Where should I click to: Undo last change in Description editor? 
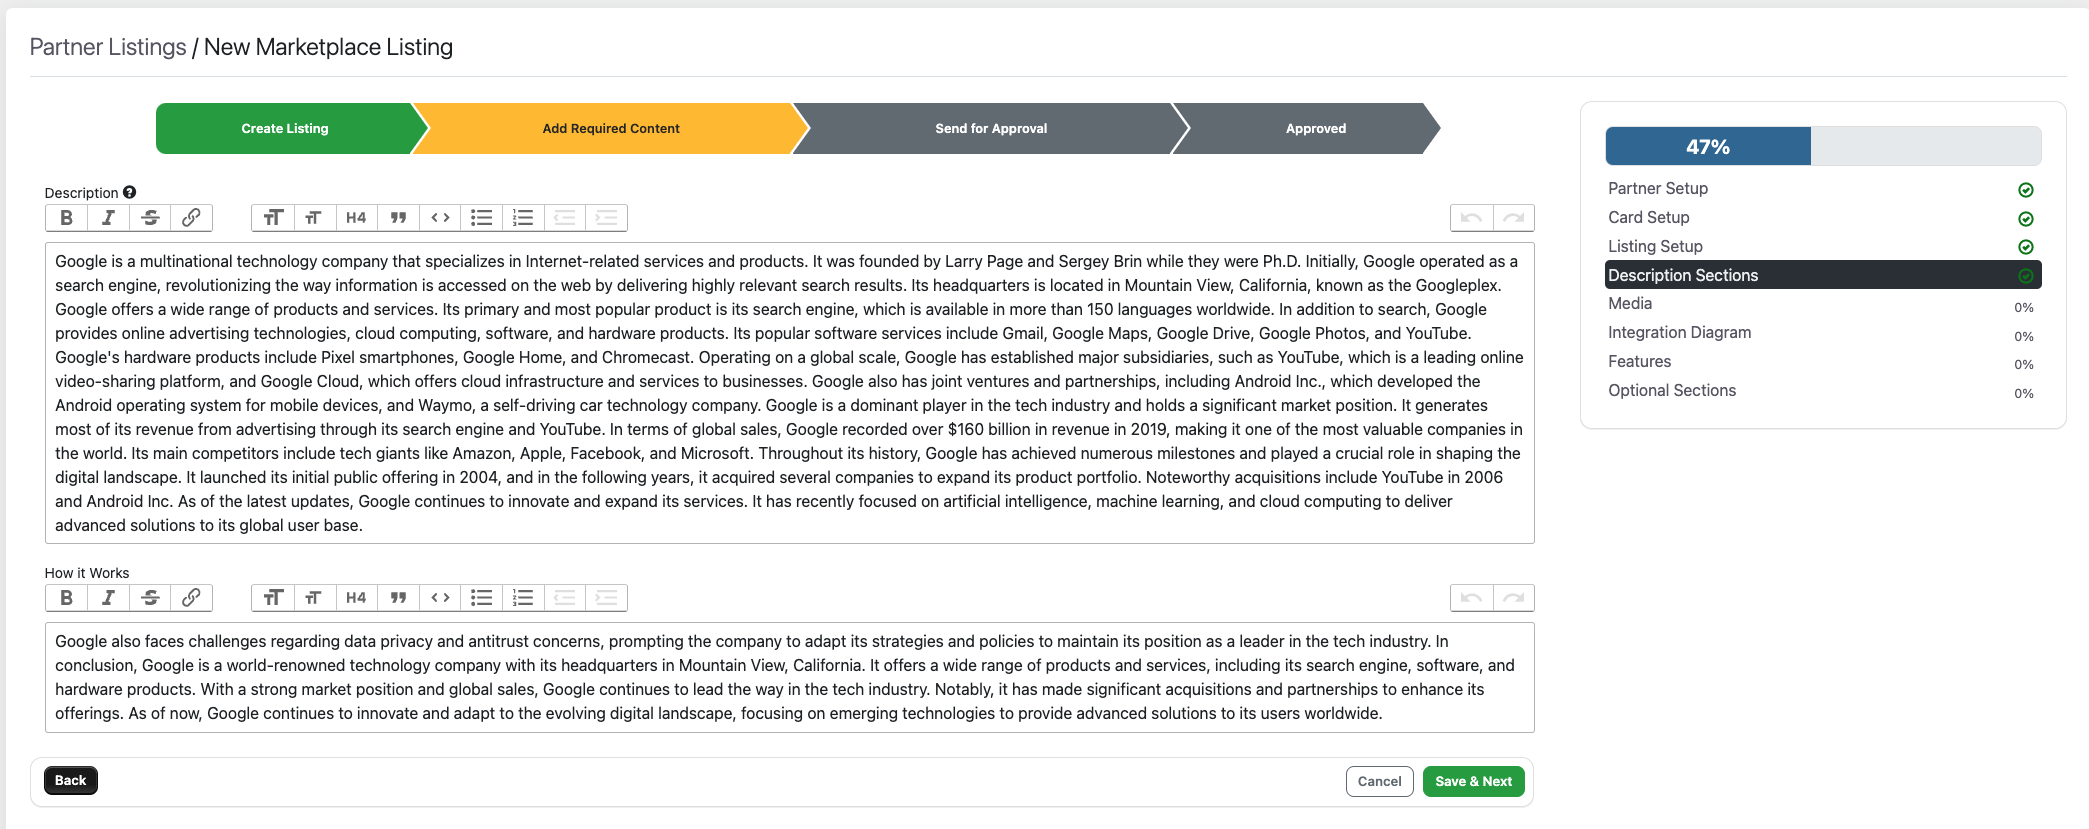pyautogui.click(x=1472, y=218)
